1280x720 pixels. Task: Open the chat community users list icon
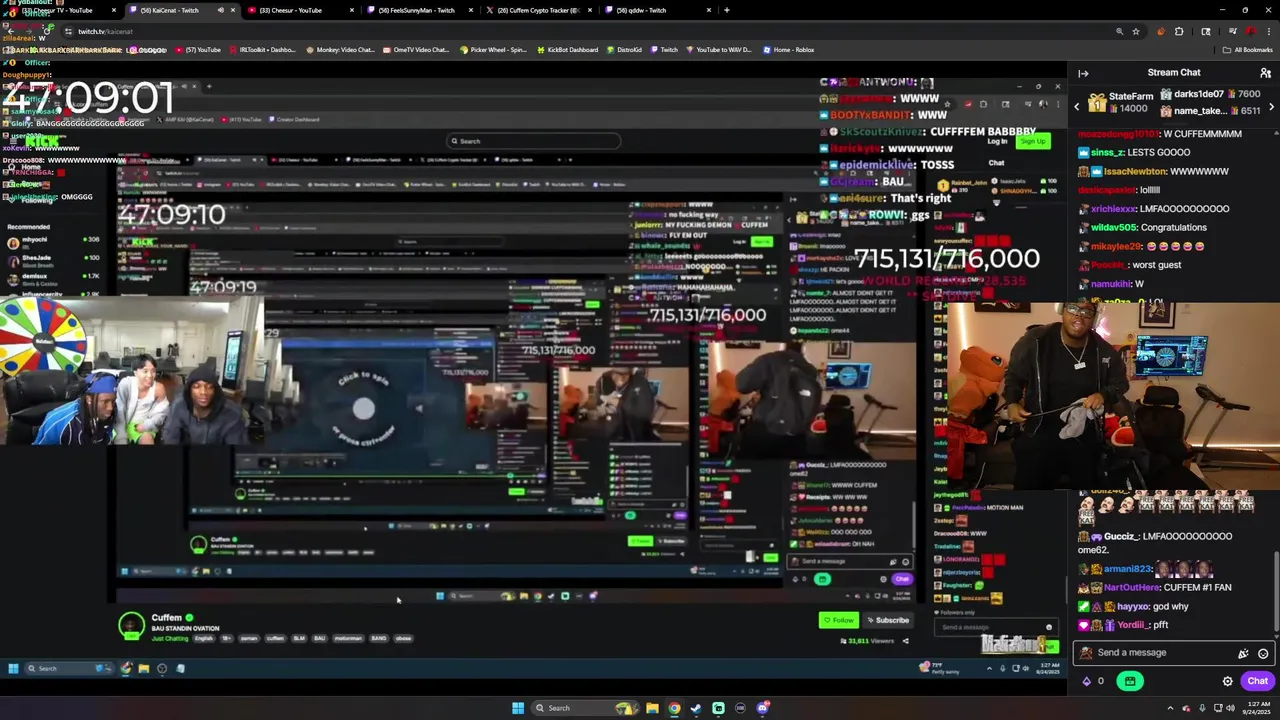coord(1265,73)
